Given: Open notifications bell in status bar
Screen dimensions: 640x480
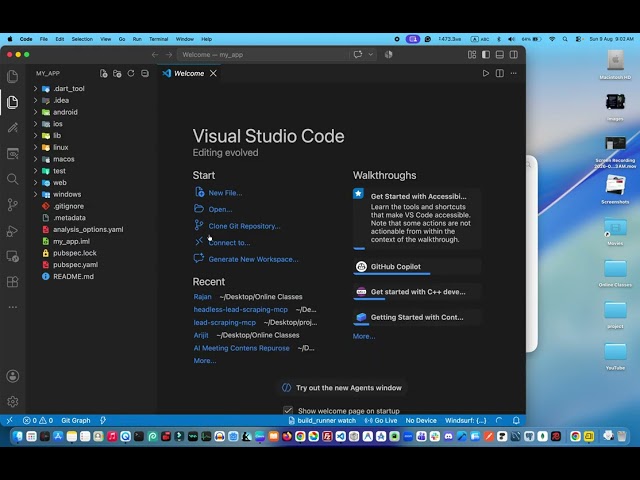Looking at the screenshot, I should coord(516,420).
